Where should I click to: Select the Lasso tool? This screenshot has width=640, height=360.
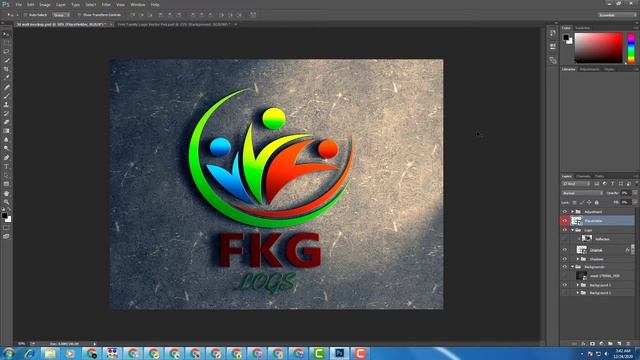coord(6,52)
